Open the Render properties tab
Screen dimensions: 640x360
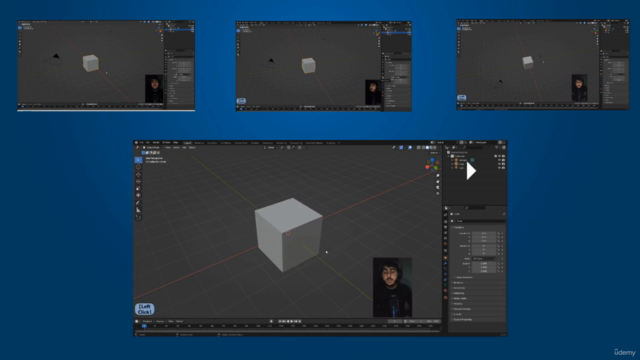point(446,221)
